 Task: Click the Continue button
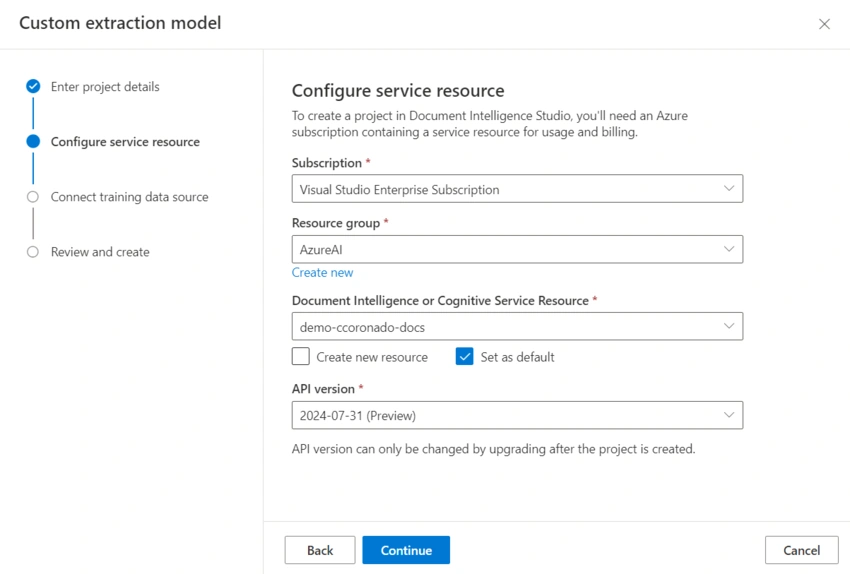pyautogui.click(x=406, y=550)
